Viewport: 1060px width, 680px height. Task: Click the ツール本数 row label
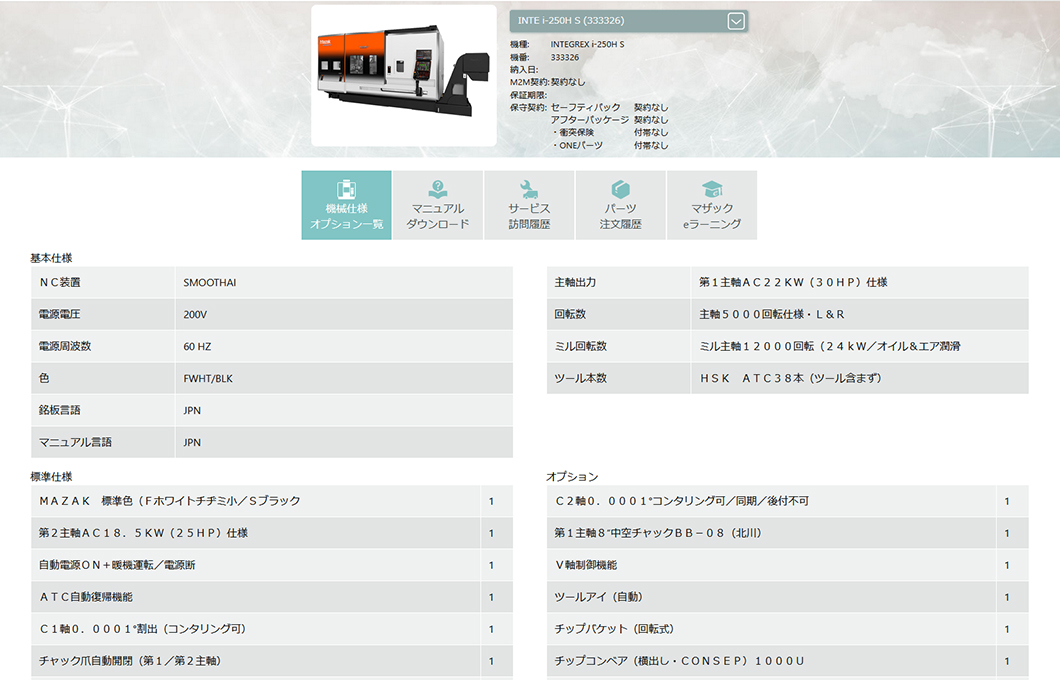coord(581,379)
